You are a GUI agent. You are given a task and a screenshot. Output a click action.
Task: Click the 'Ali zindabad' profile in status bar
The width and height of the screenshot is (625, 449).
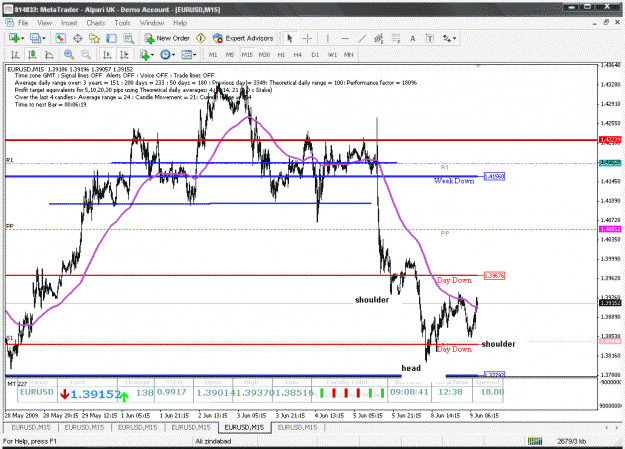tap(213, 441)
